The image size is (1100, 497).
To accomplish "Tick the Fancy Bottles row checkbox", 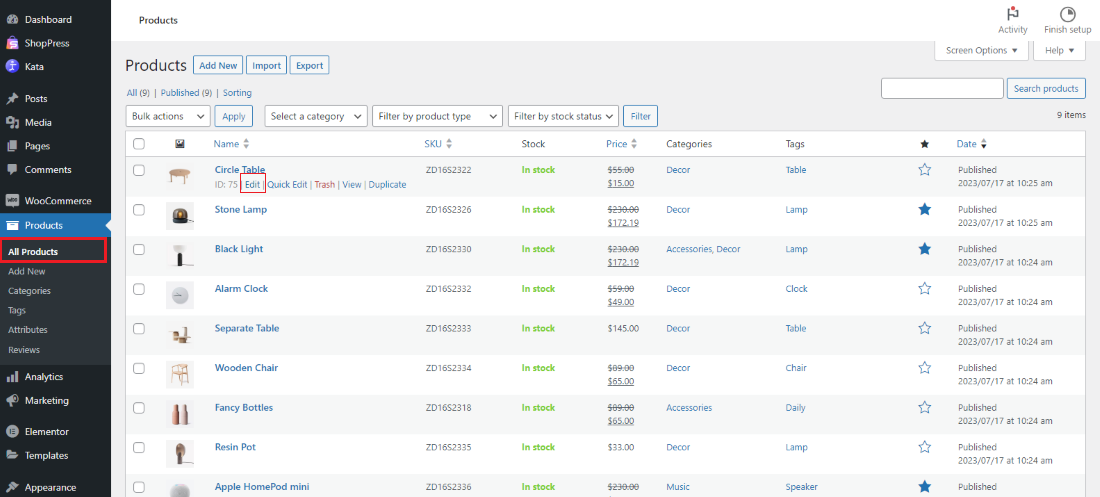I will (x=139, y=408).
